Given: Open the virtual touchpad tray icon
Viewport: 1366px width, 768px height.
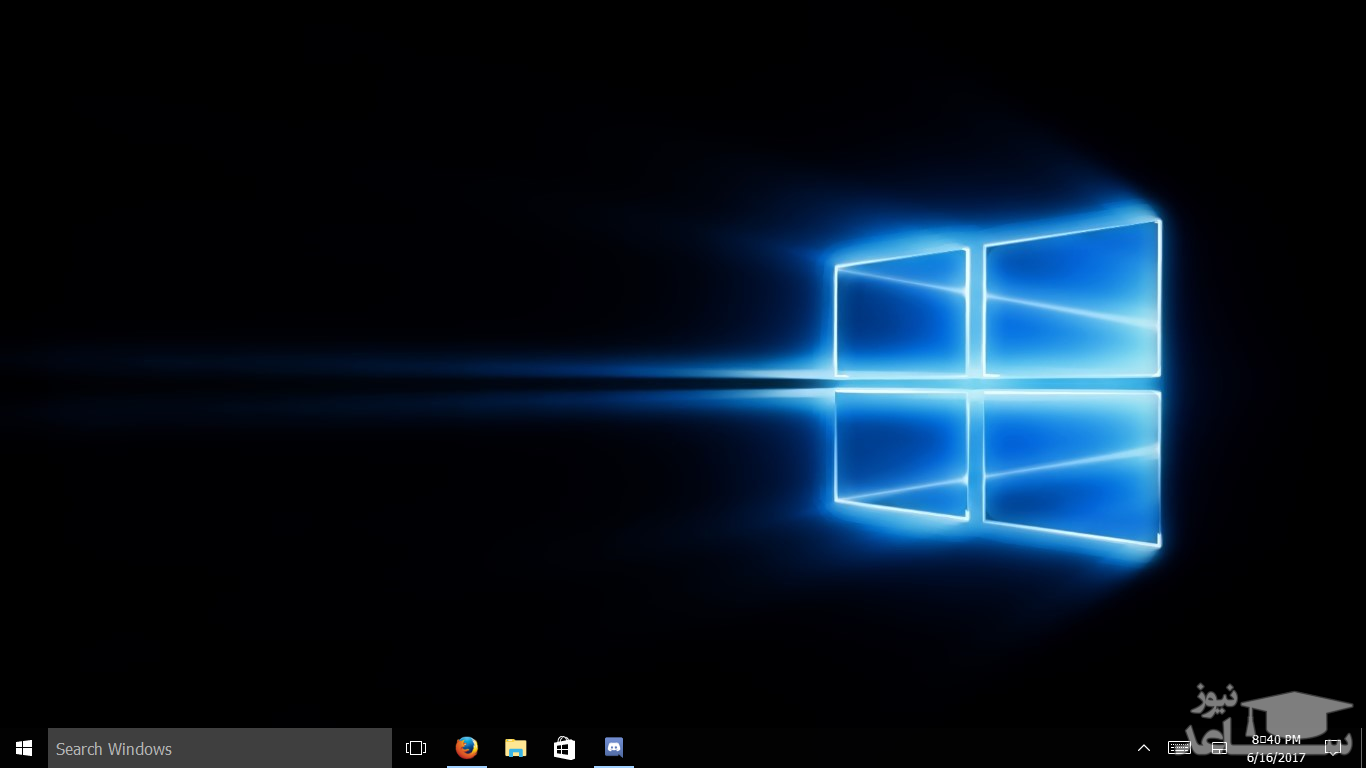Looking at the screenshot, I should coord(1219,748).
